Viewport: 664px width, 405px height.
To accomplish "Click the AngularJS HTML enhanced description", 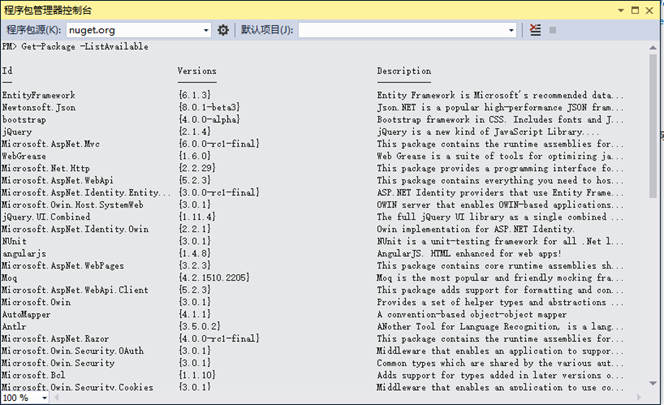I will pyautogui.click(x=469, y=254).
